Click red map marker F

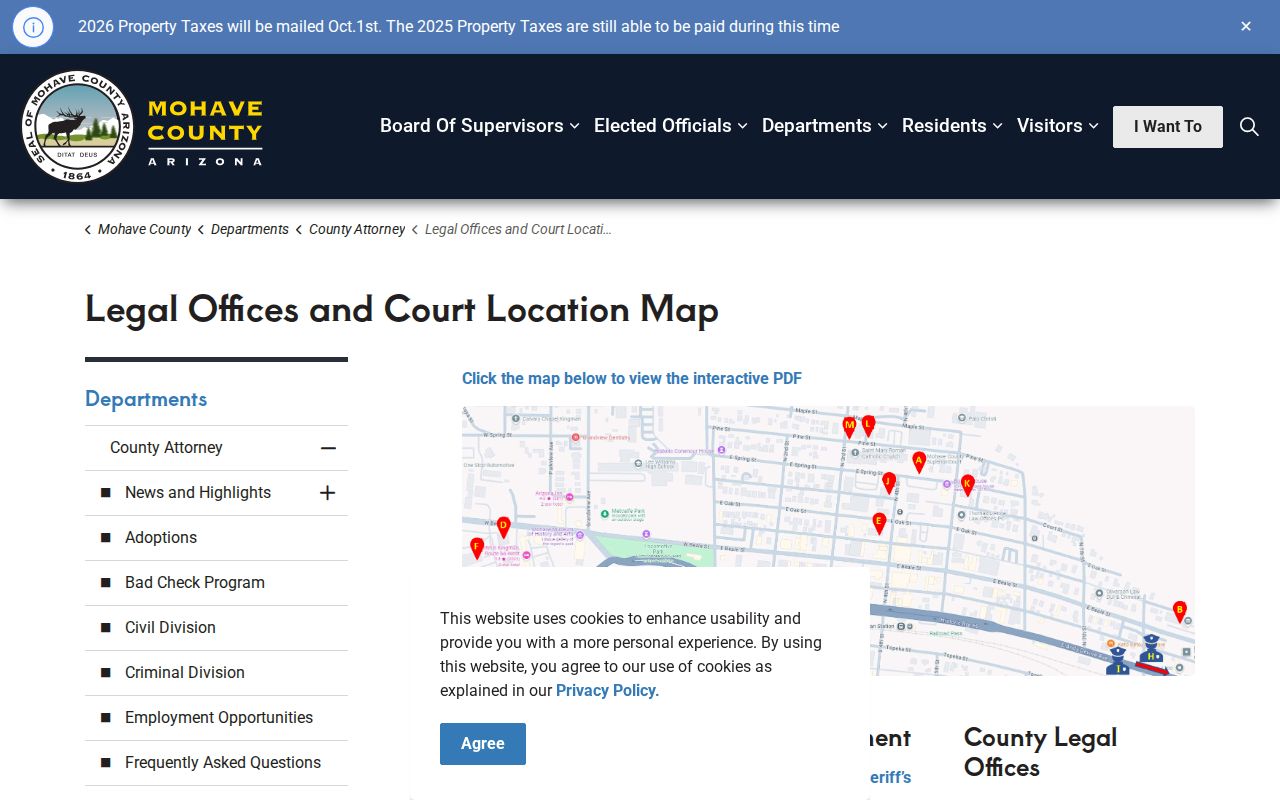coord(477,548)
